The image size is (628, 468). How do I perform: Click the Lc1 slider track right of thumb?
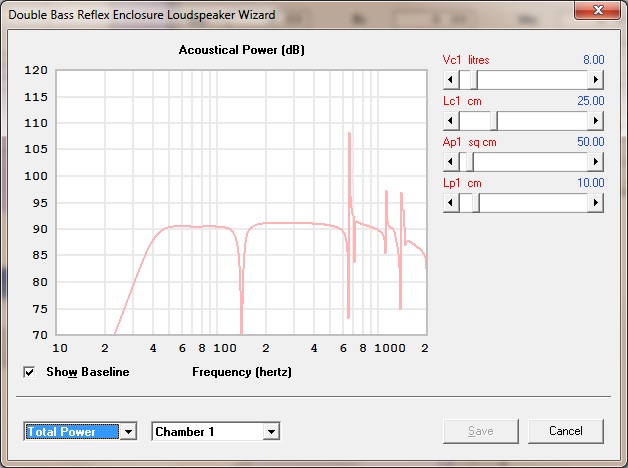543,121
